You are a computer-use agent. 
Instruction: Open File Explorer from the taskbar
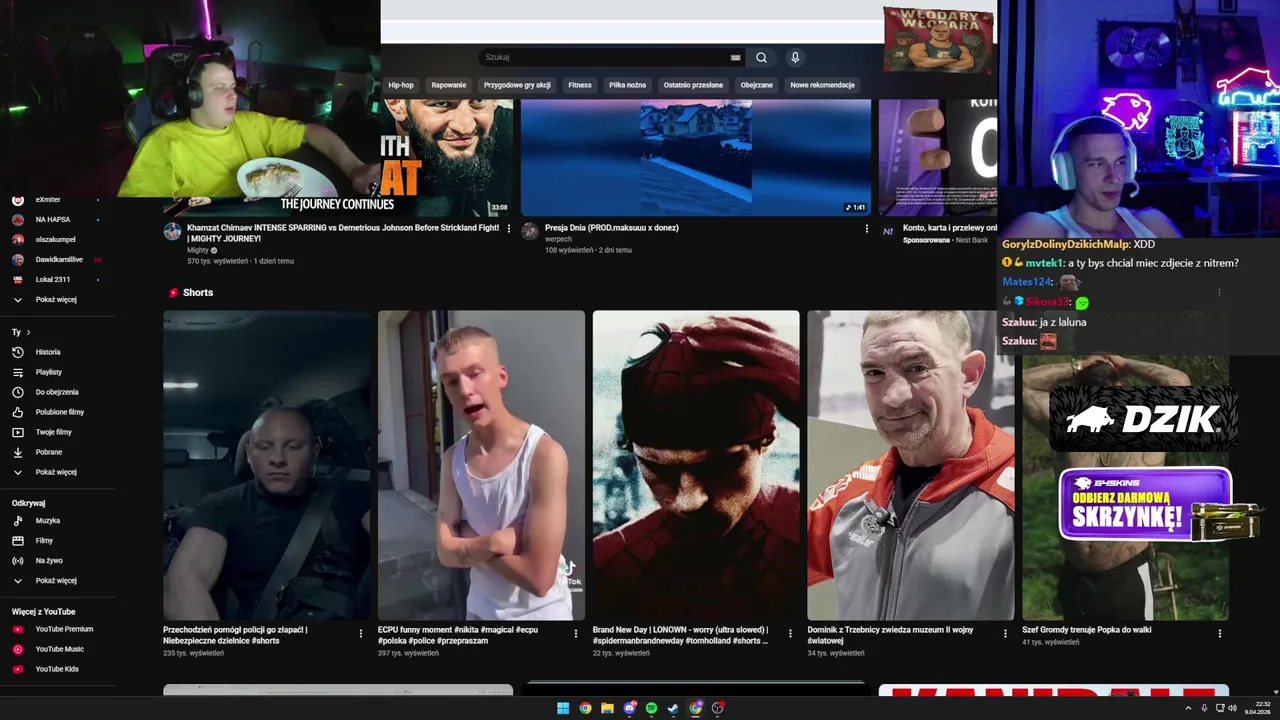607,708
